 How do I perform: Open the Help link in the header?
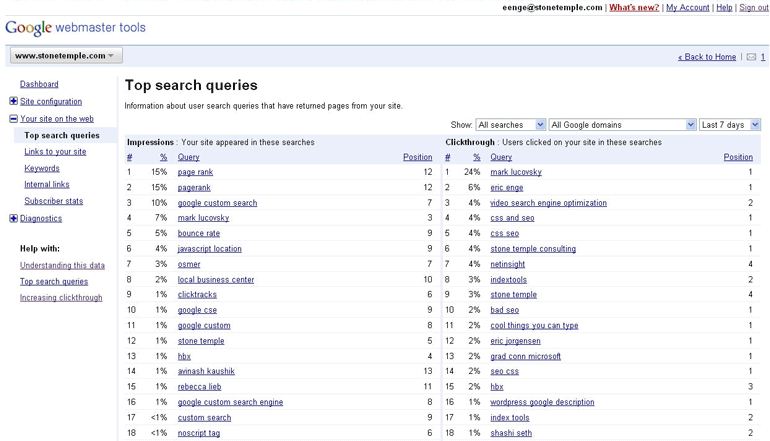point(724,7)
